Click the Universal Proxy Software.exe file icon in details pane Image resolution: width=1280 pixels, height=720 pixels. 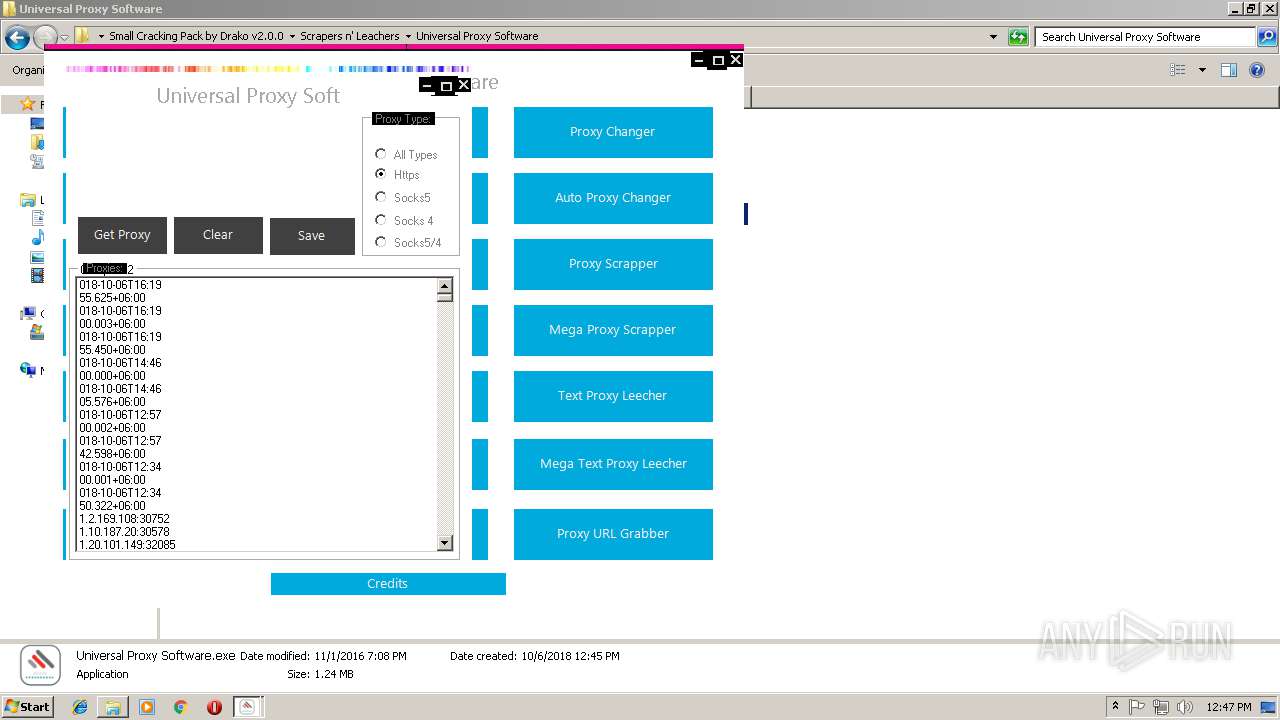pos(41,665)
